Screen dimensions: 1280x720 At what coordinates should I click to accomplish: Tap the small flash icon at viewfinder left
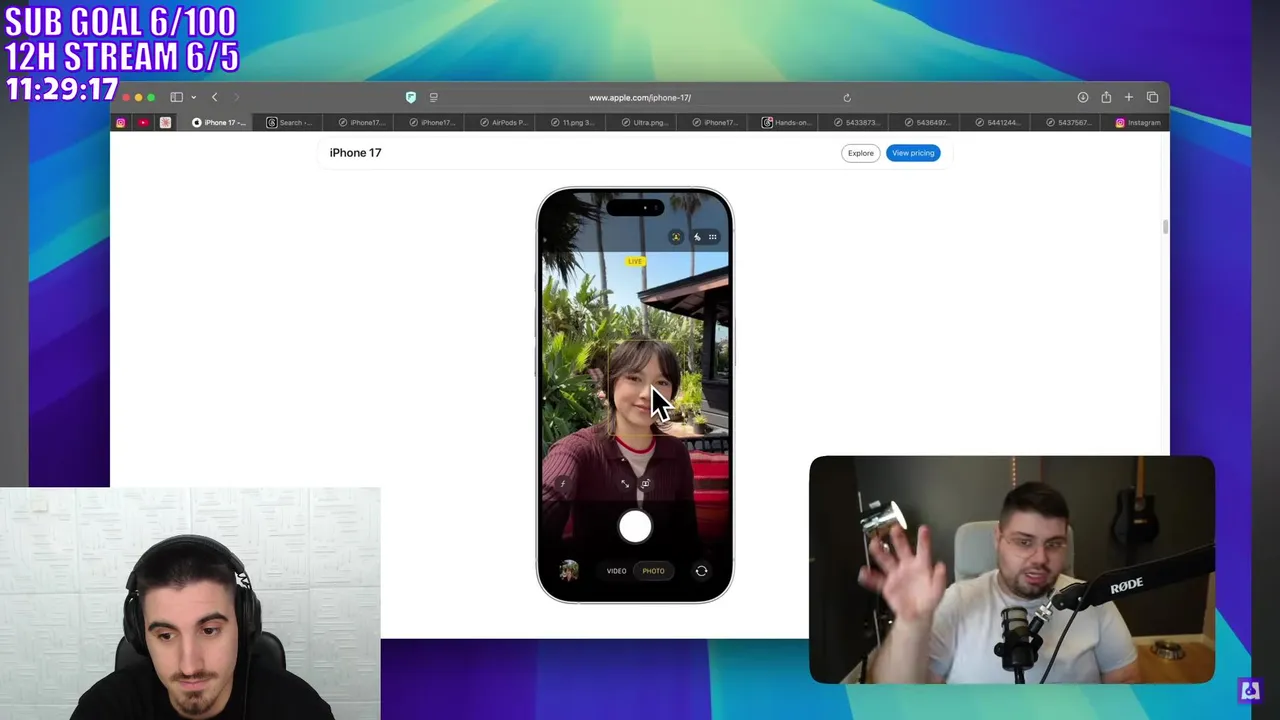tap(563, 484)
